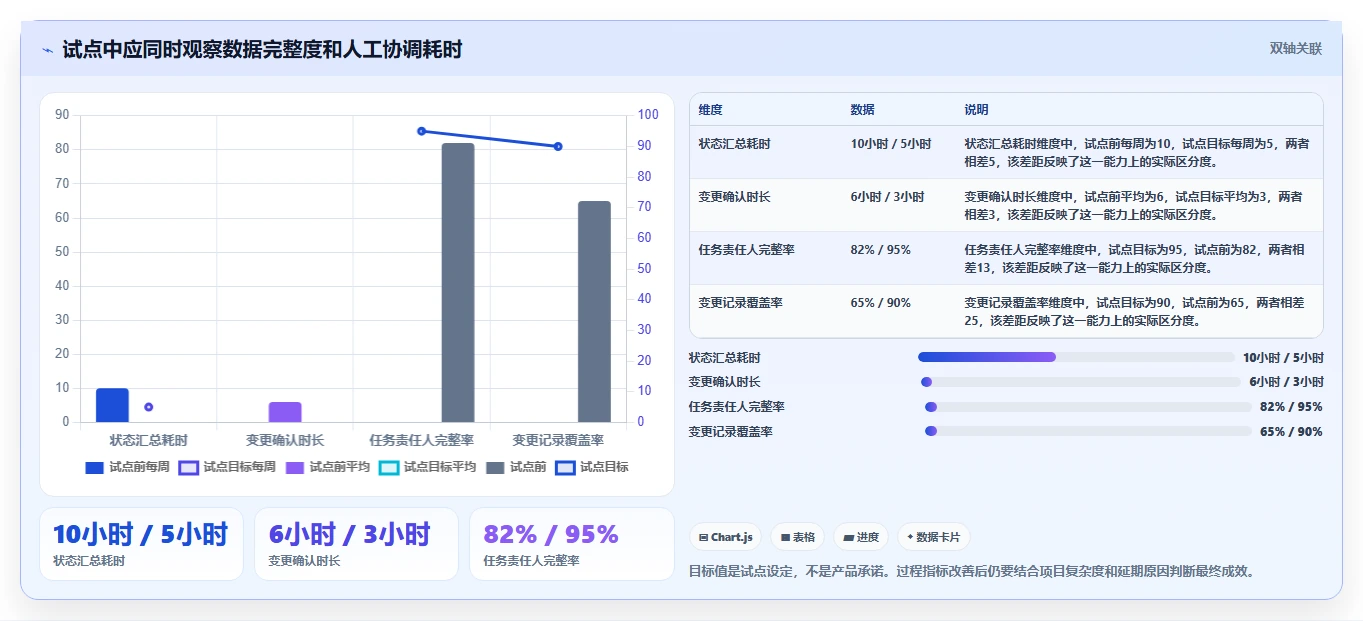
Task: Click the 状态汇总耗时 x-axis label under the chart
Action: point(149,440)
